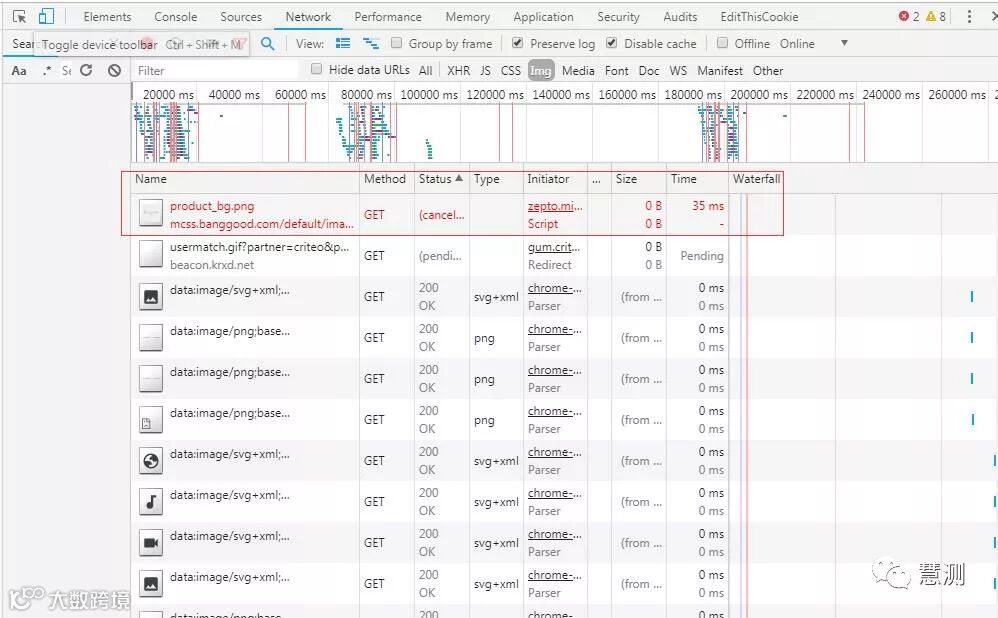The width and height of the screenshot is (998, 618).
Task: Open the Memory tab
Action: pos(467,17)
